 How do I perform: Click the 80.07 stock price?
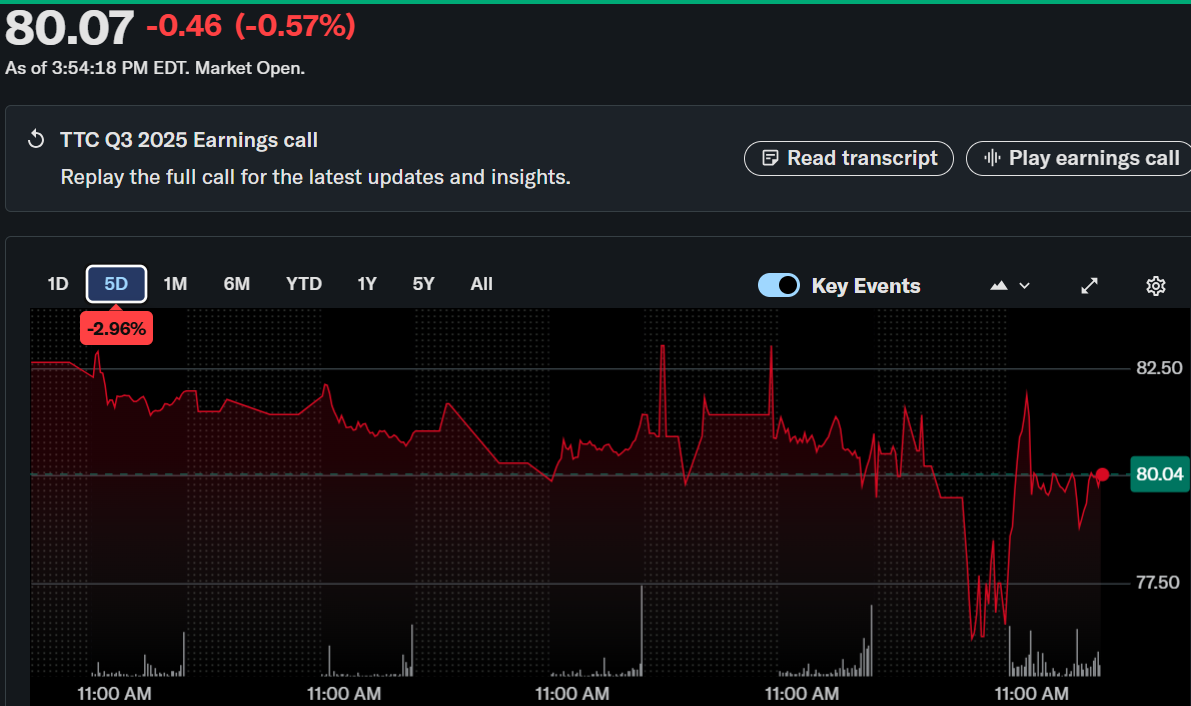point(69,28)
